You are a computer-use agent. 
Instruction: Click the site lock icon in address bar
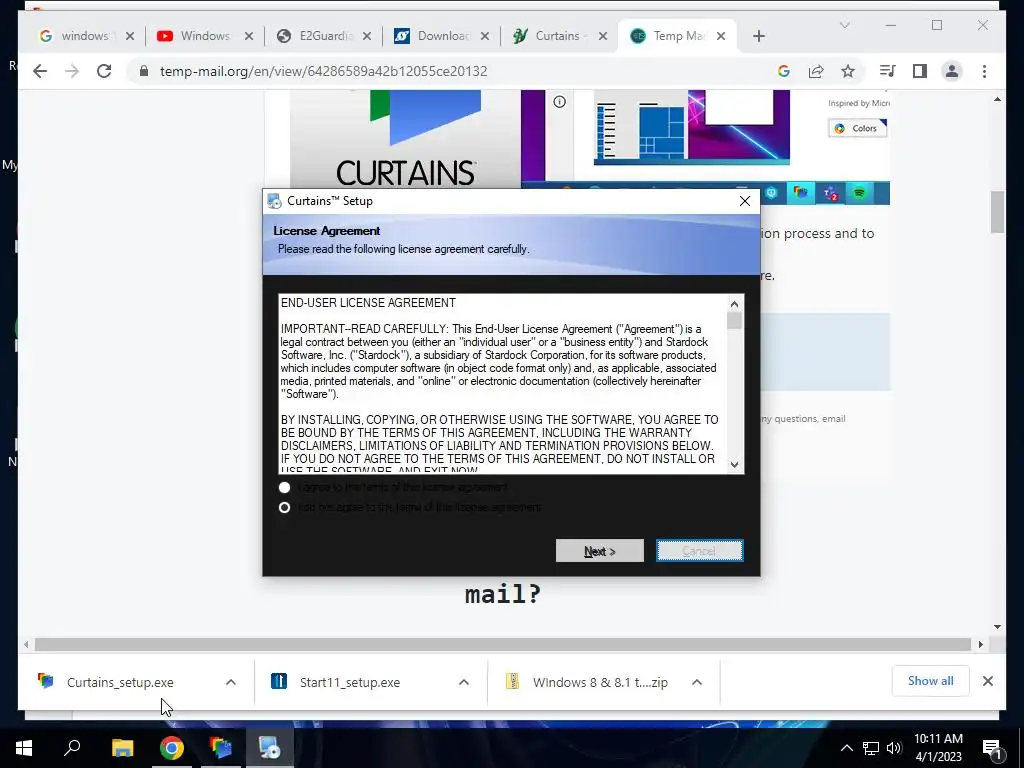144,71
